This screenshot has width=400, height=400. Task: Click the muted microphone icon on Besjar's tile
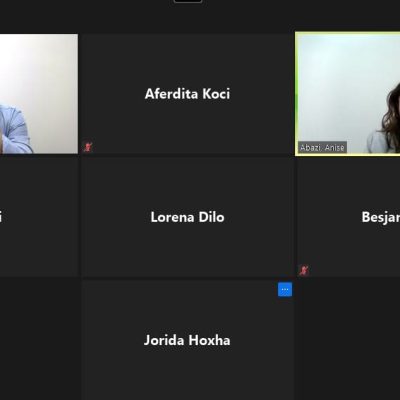coord(303,270)
